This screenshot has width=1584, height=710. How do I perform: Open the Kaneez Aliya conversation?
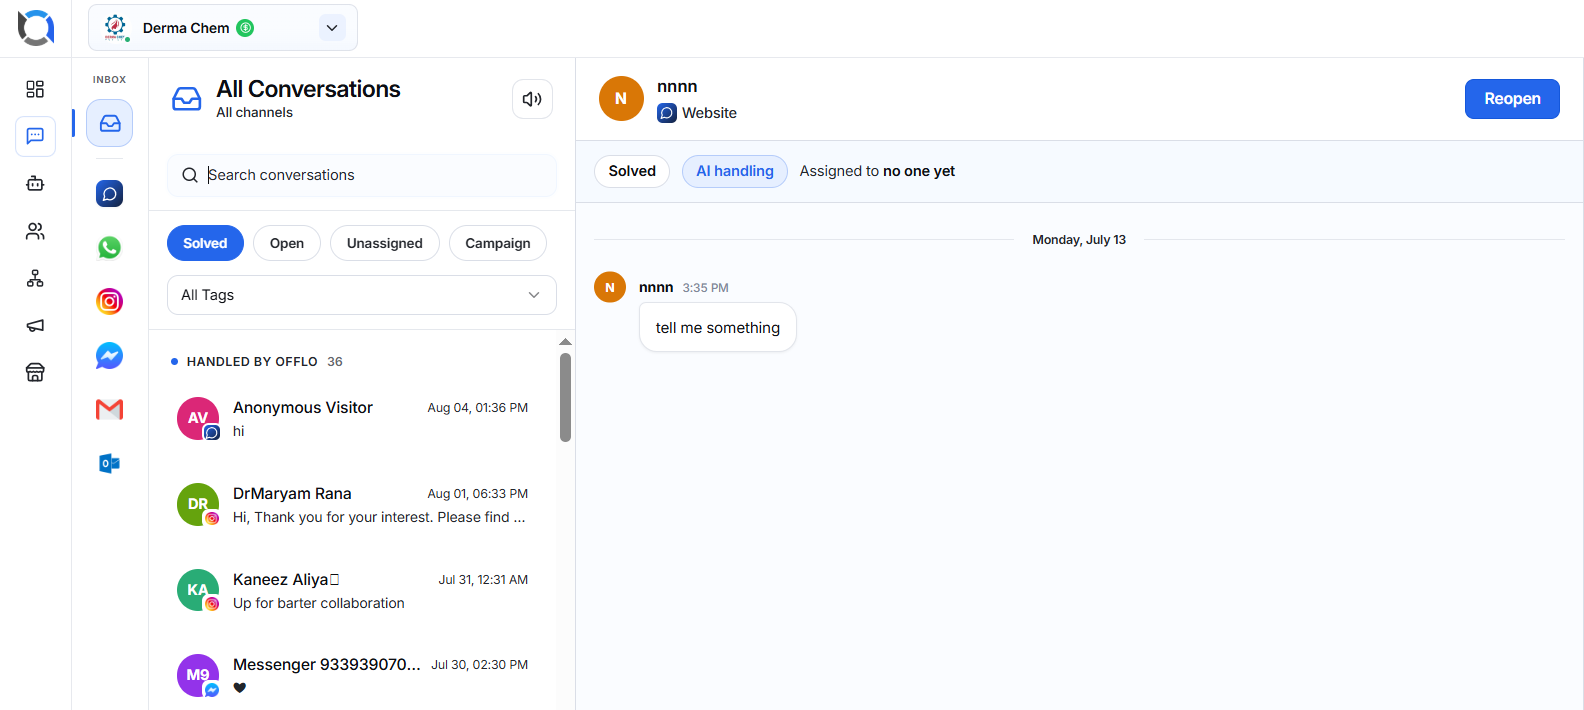(352, 591)
